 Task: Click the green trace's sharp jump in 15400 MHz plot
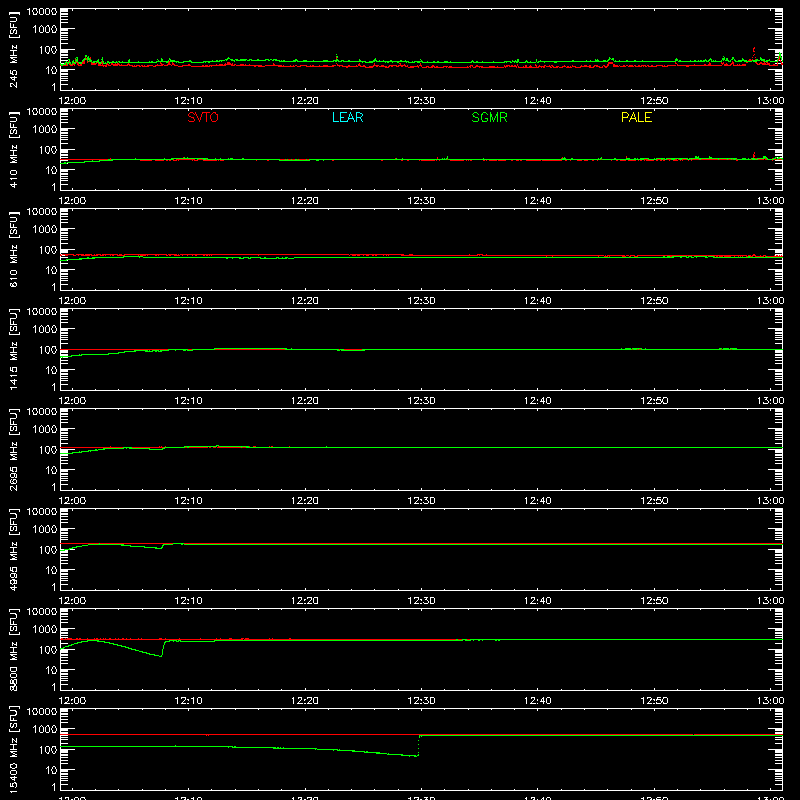click(x=419, y=745)
